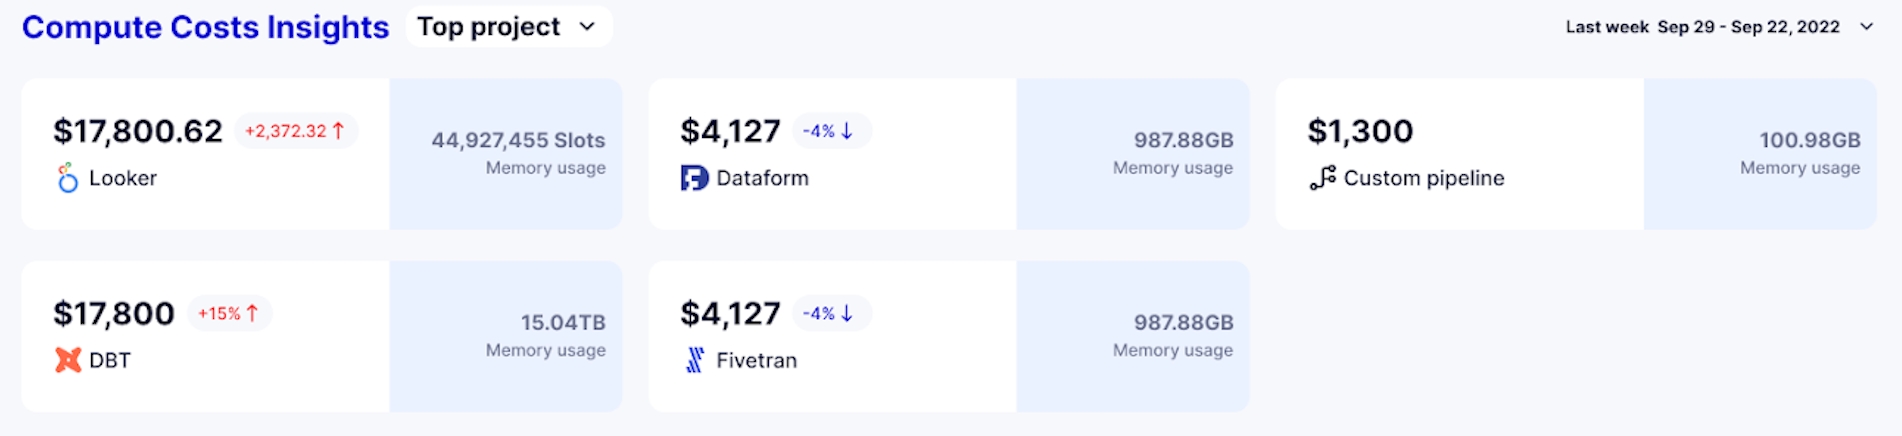Click the 15.04TB memory usage panel
The height and width of the screenshot is (436, 1902).
pyautogui.click(x=506, y=336)
